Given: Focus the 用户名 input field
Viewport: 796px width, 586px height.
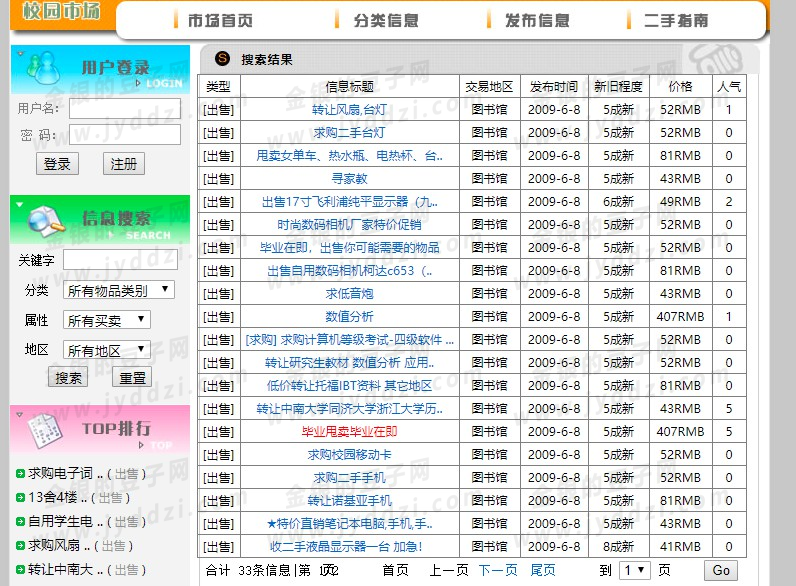Looking at the screenshot, I should pyautogui.click(x=125, y=109).
